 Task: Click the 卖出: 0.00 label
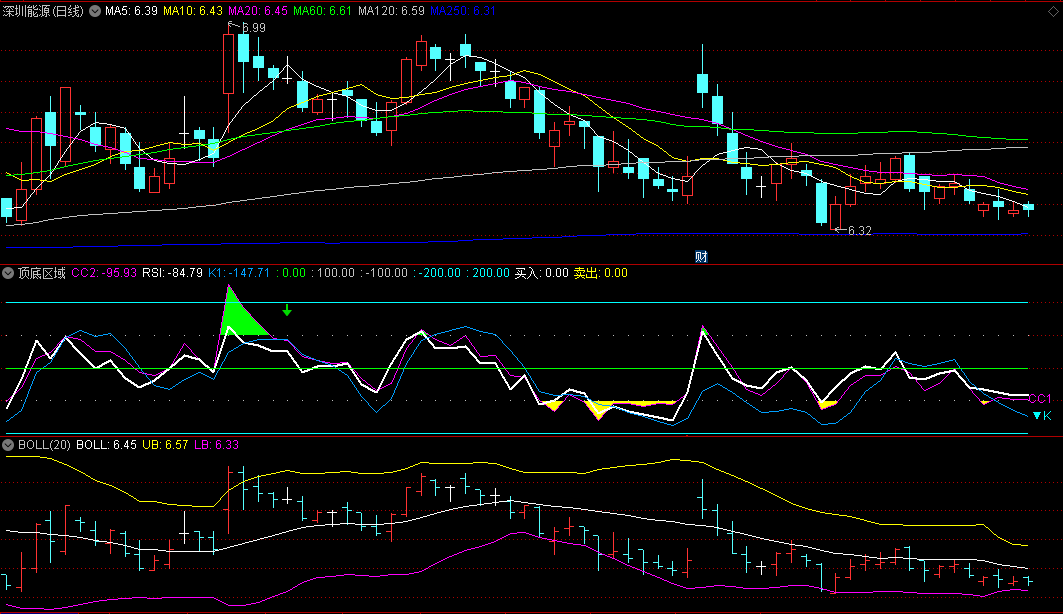601,273
